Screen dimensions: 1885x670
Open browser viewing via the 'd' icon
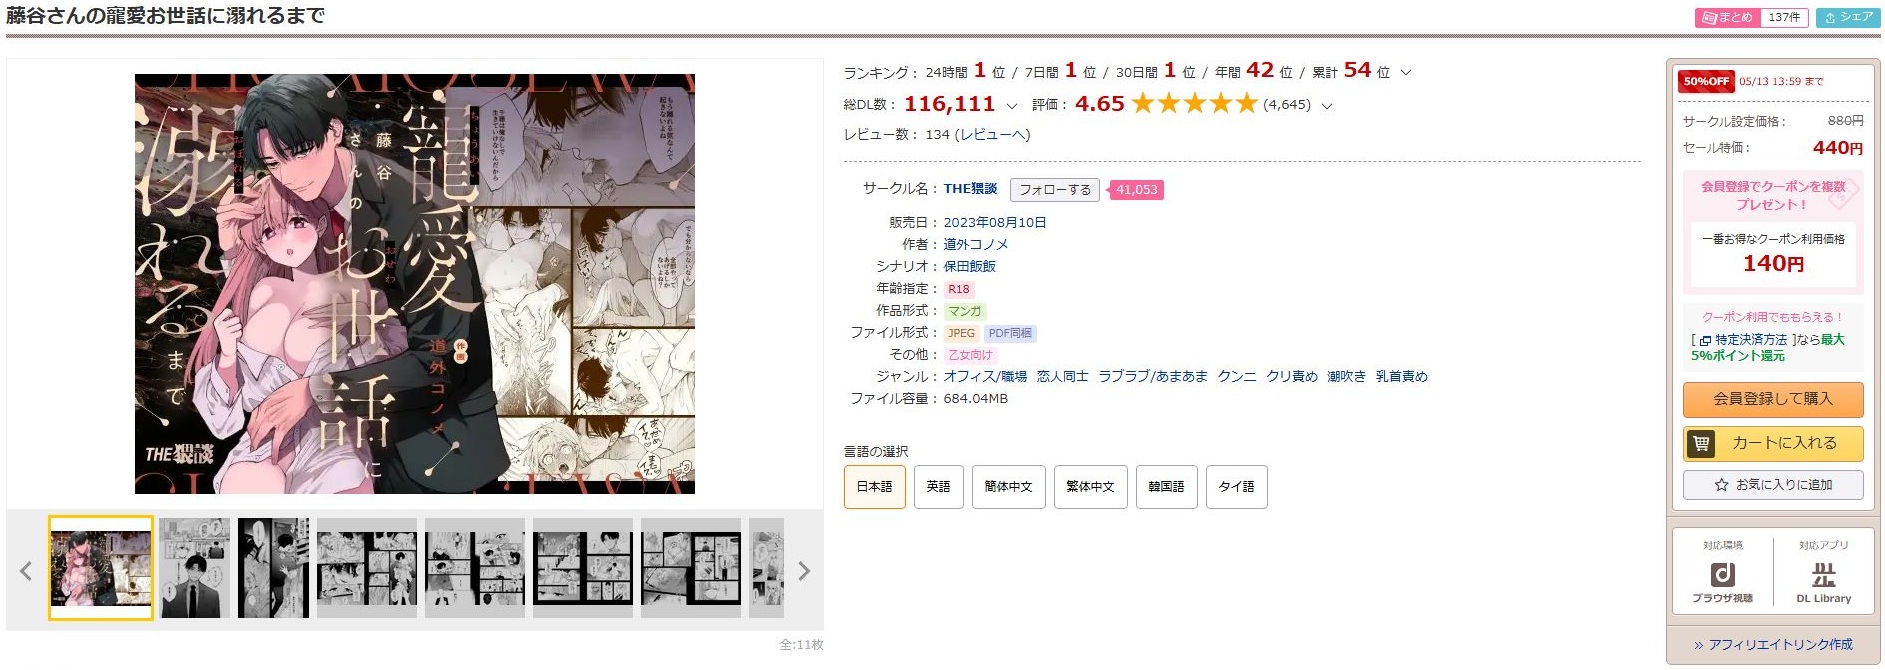tap(1722, 574)
